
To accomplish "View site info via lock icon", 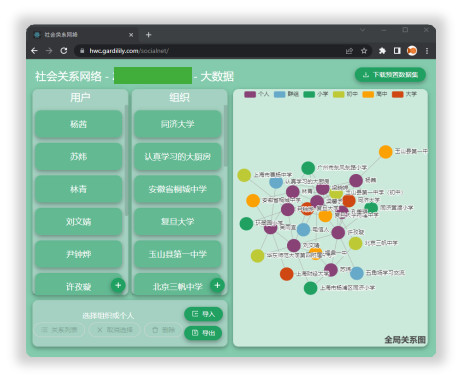I will click(82, 51).
